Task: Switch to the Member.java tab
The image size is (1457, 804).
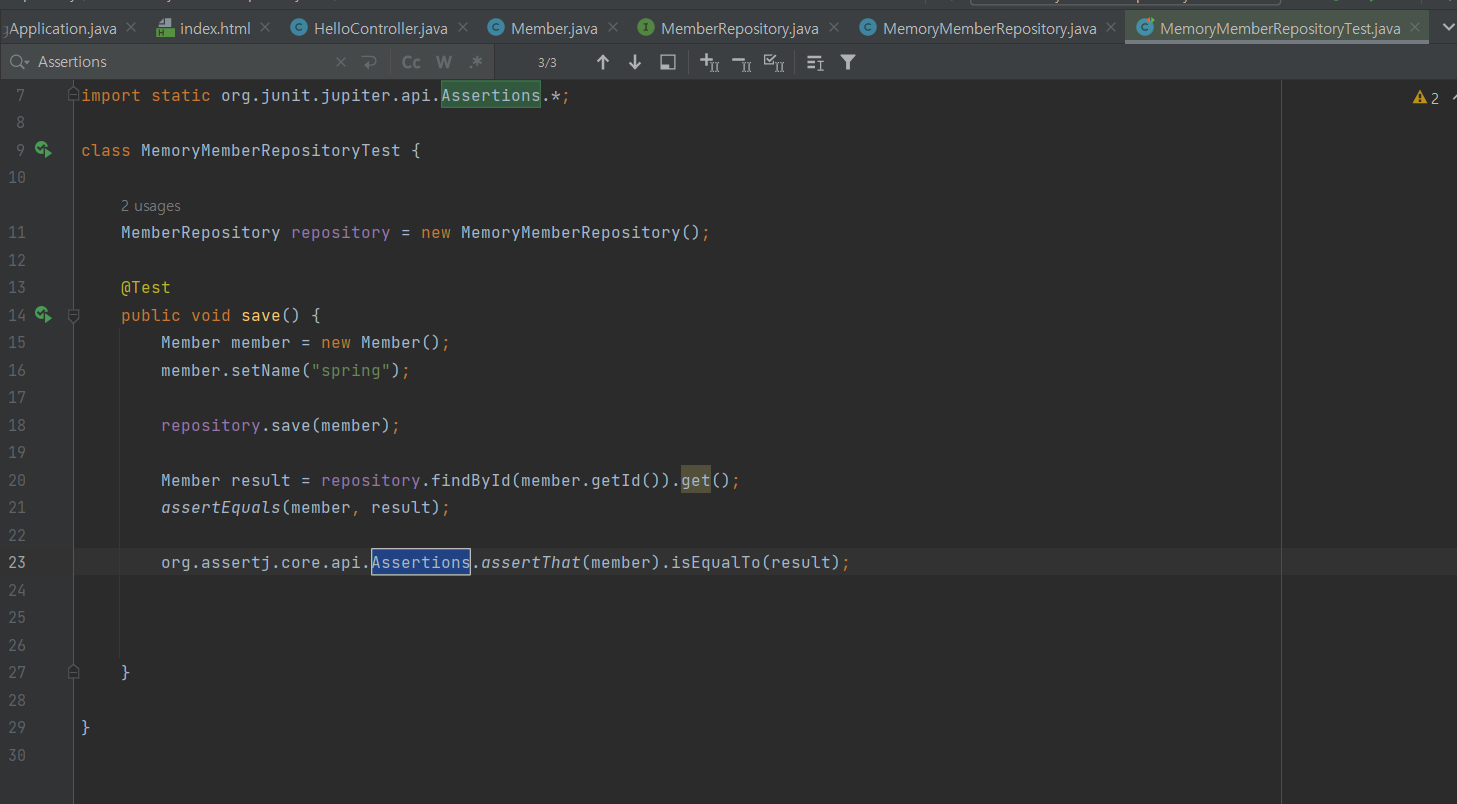Action: [x=554, y=28]
